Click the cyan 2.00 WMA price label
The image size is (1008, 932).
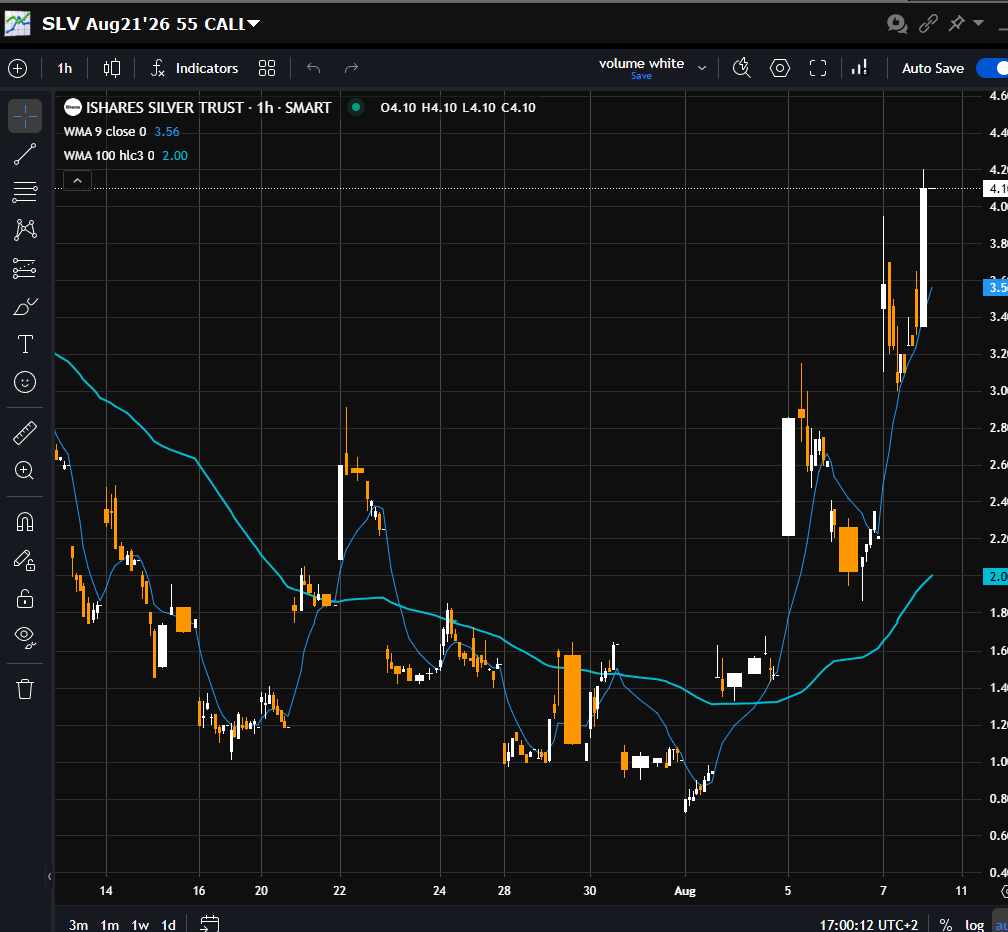point(996,577)
